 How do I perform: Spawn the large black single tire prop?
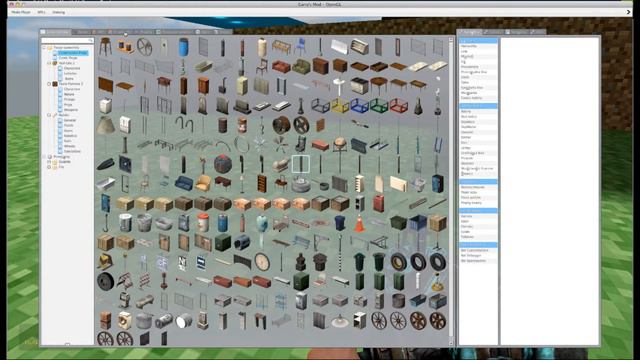(105, 282)
